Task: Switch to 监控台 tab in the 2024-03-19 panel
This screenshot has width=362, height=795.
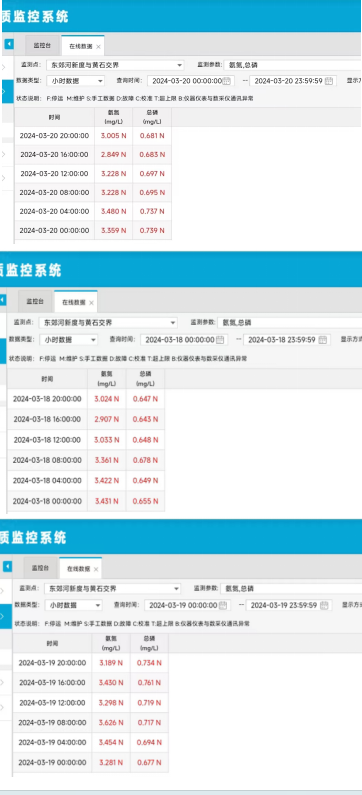Action: tap(40, 568)
